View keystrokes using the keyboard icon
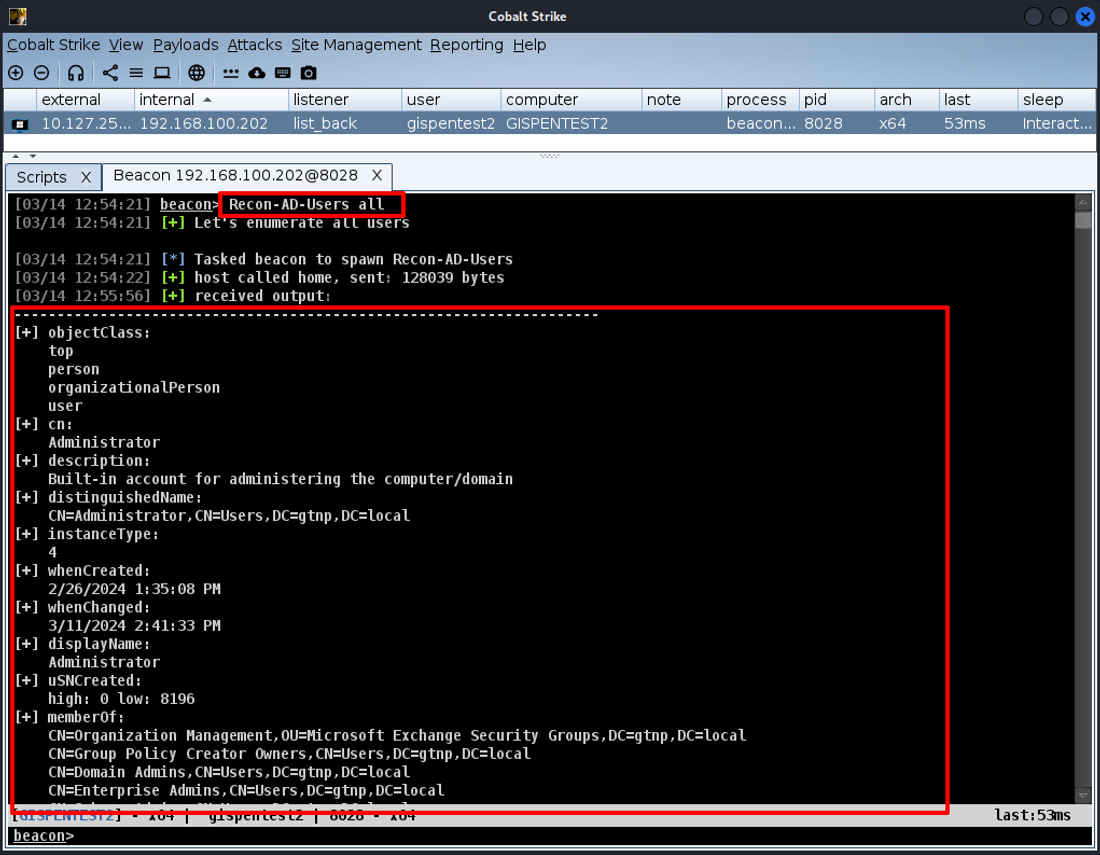 (283, 73)
